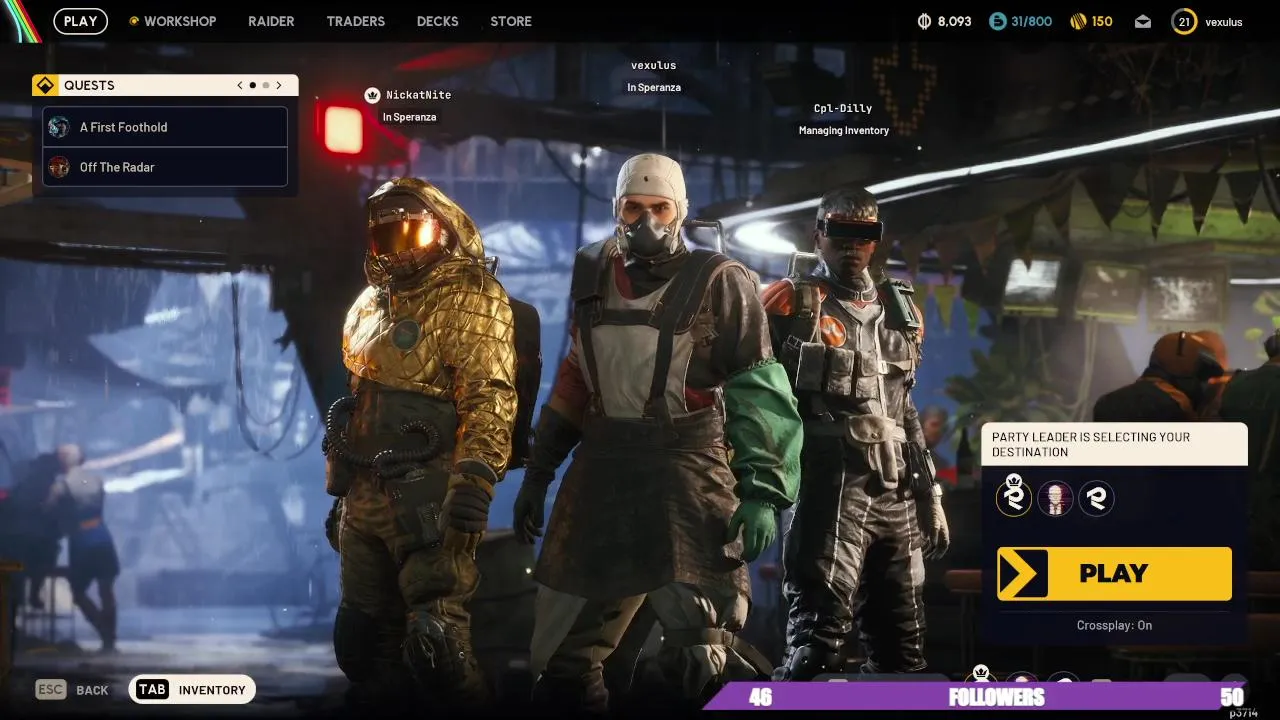Visit the STORE tab
This screenshot has width=1280, height=720.
511,21
